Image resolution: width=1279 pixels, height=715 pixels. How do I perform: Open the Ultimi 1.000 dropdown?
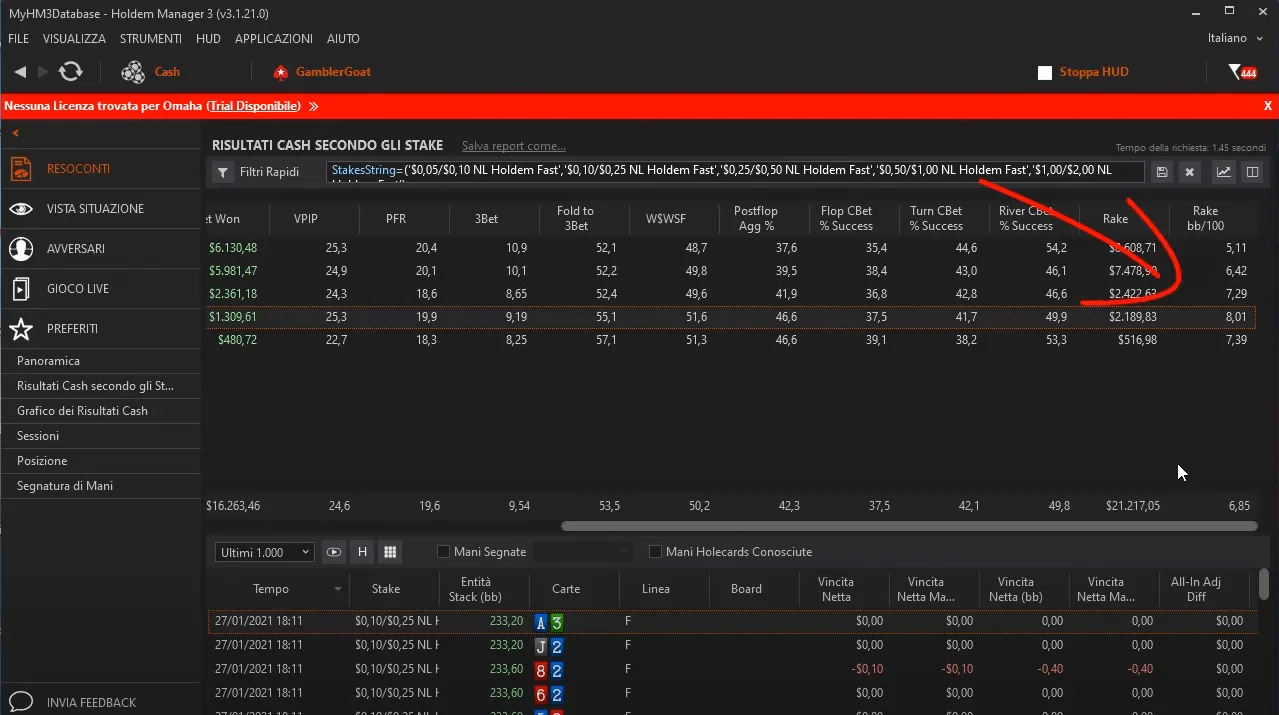(264, 552)
